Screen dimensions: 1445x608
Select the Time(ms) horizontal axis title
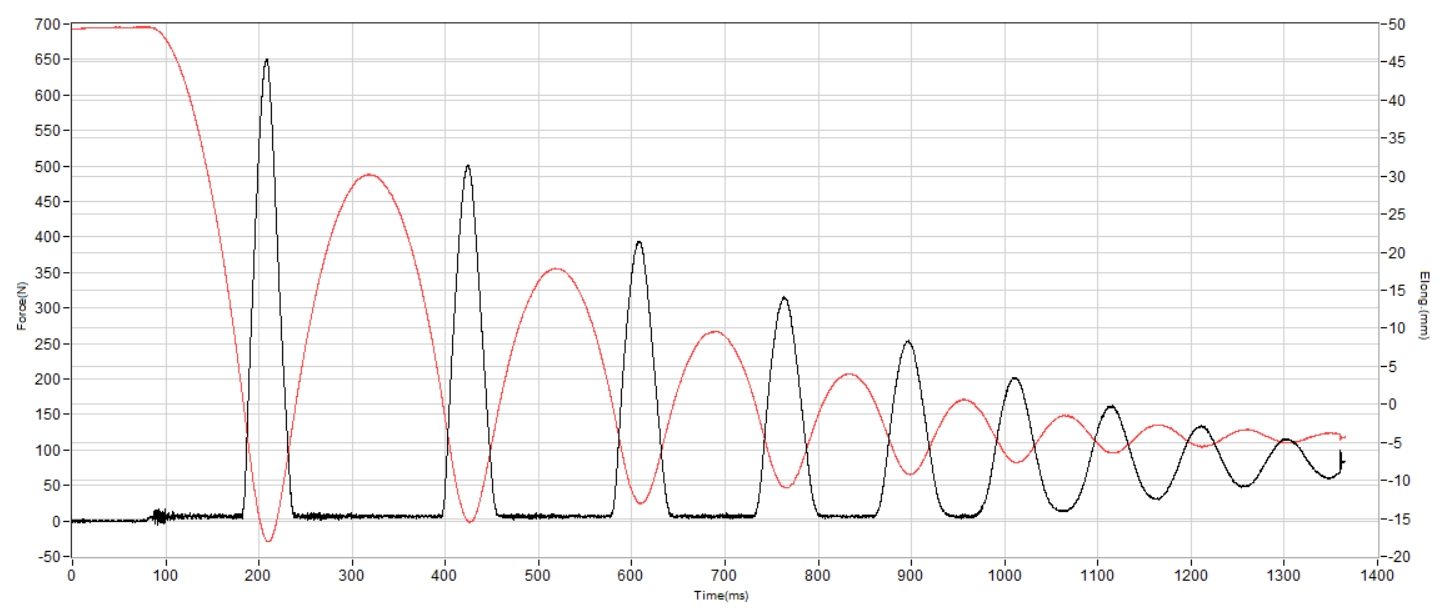(722, 595)
